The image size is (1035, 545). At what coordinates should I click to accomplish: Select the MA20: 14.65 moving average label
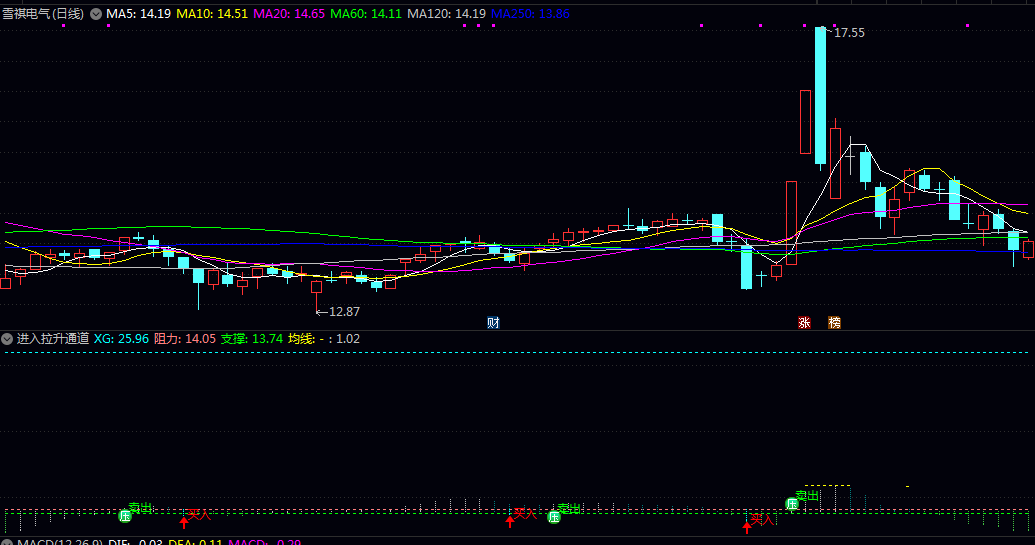pyautogui.click(x=289, y=14)
